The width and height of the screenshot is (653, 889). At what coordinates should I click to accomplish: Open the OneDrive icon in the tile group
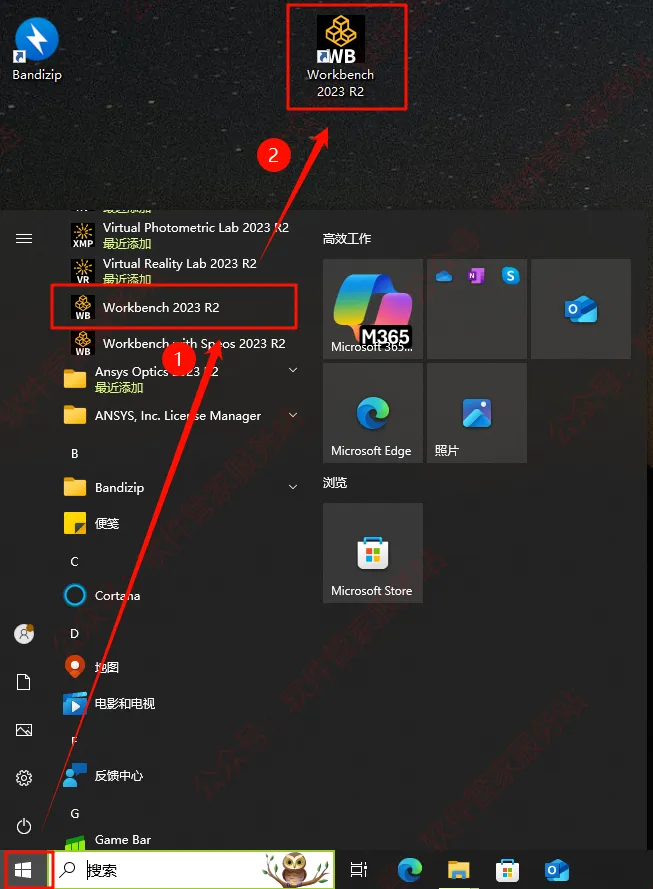444,276
